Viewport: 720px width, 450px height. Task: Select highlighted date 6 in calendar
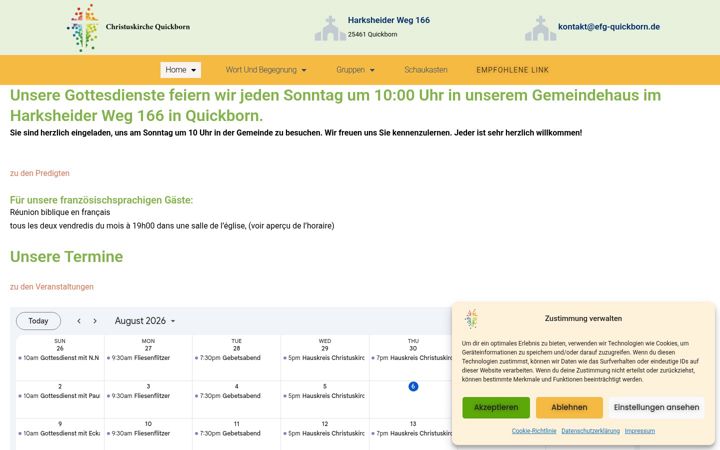pos(413,386)
